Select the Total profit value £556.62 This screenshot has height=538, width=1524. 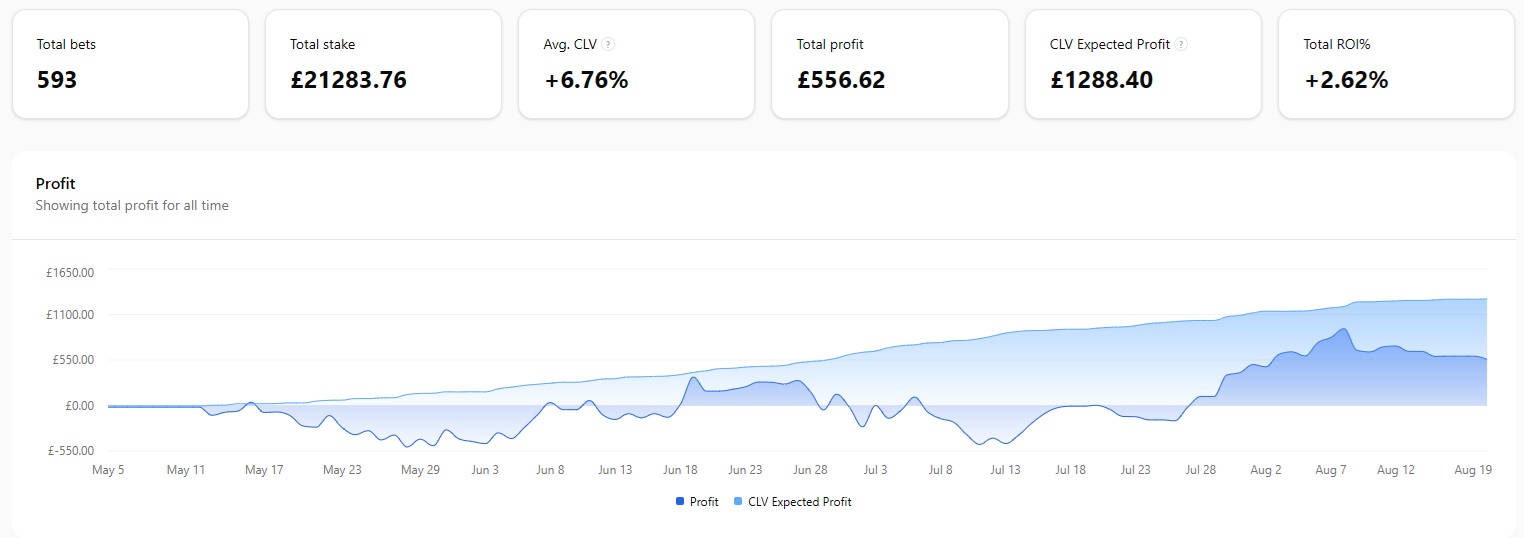coord(841,80)
